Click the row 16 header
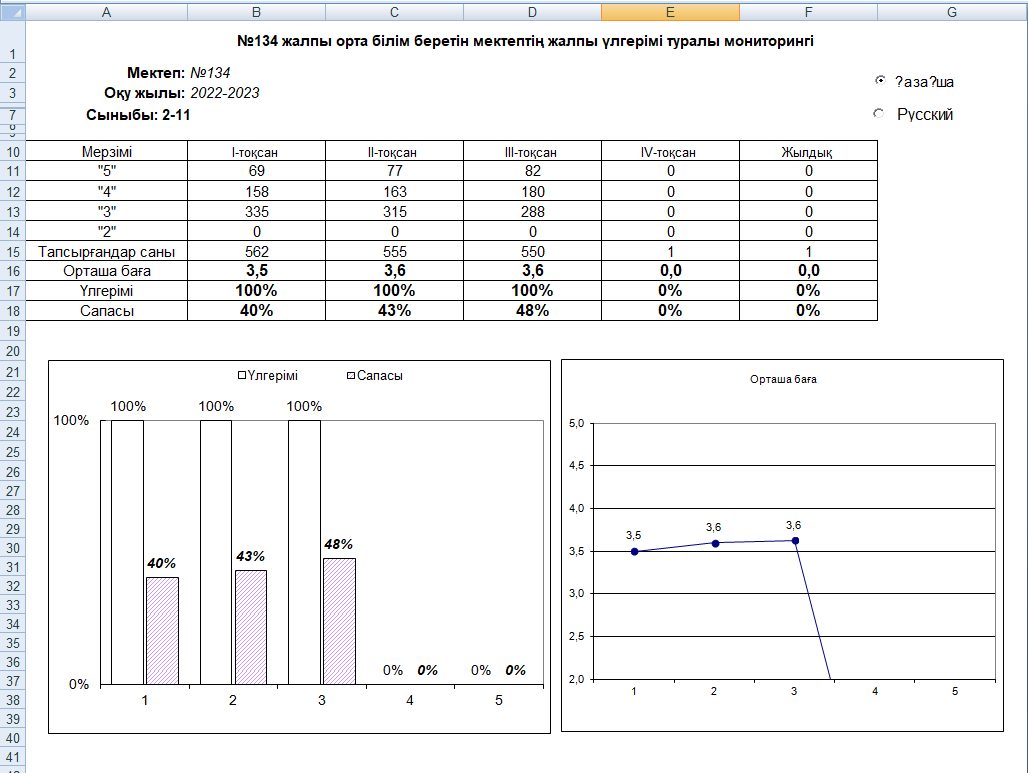Image resolution: width=1028 pixels, height=773 pixels. pyautogui.click(x=11, y=271)
